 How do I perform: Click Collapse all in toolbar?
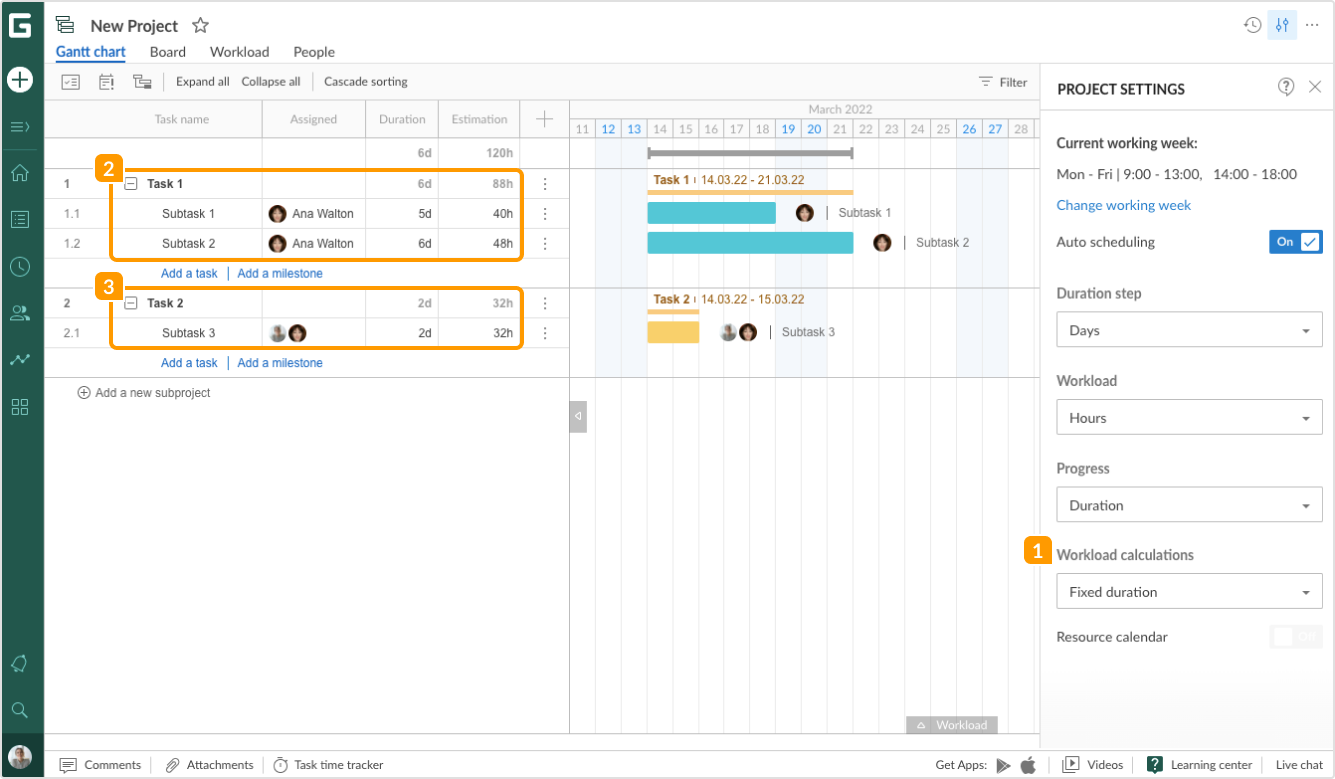click(x=271, y=82)
